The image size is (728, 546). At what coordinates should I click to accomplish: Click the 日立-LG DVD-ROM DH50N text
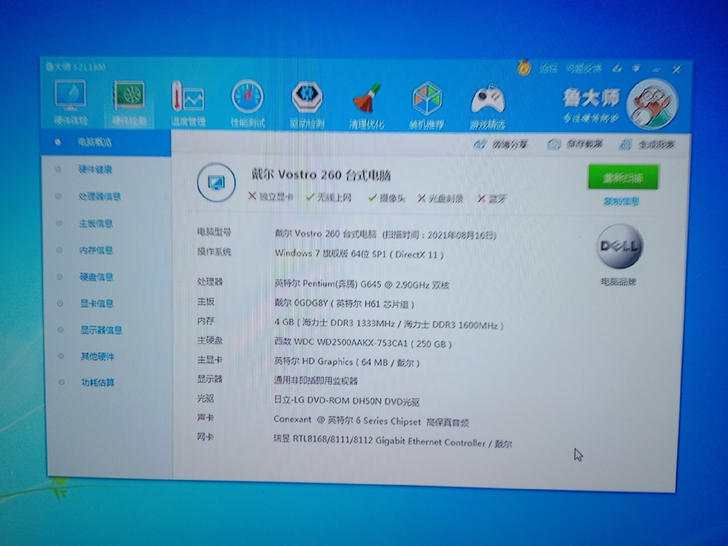[347, 401]
